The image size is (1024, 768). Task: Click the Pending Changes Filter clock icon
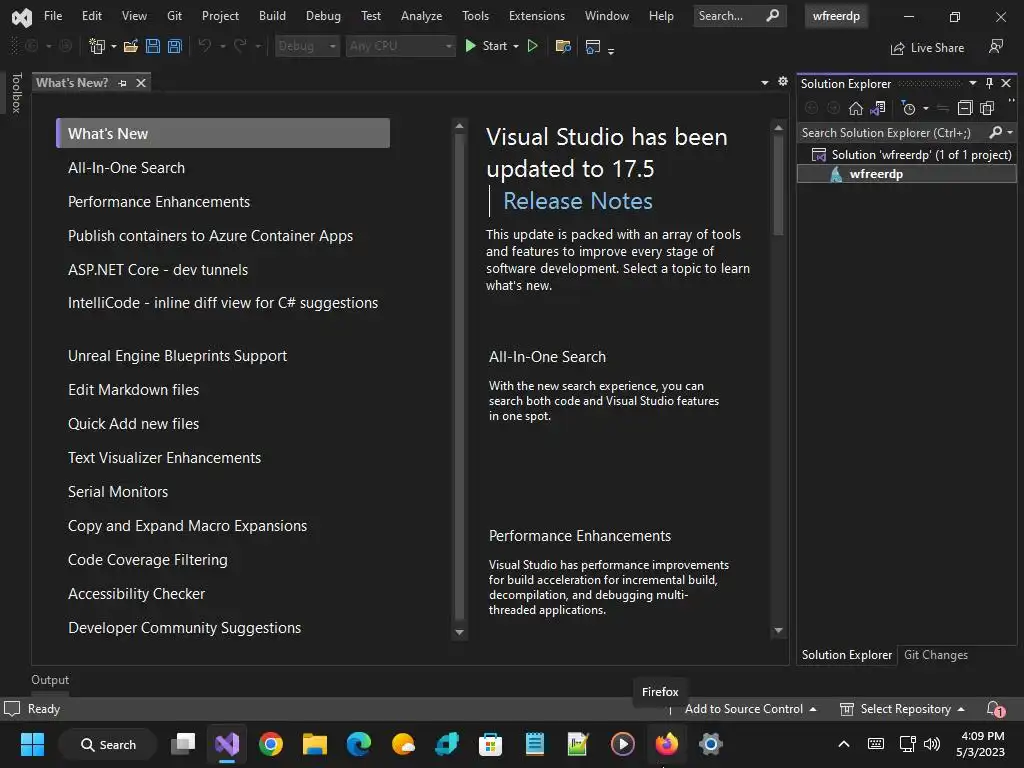(908, 108)
